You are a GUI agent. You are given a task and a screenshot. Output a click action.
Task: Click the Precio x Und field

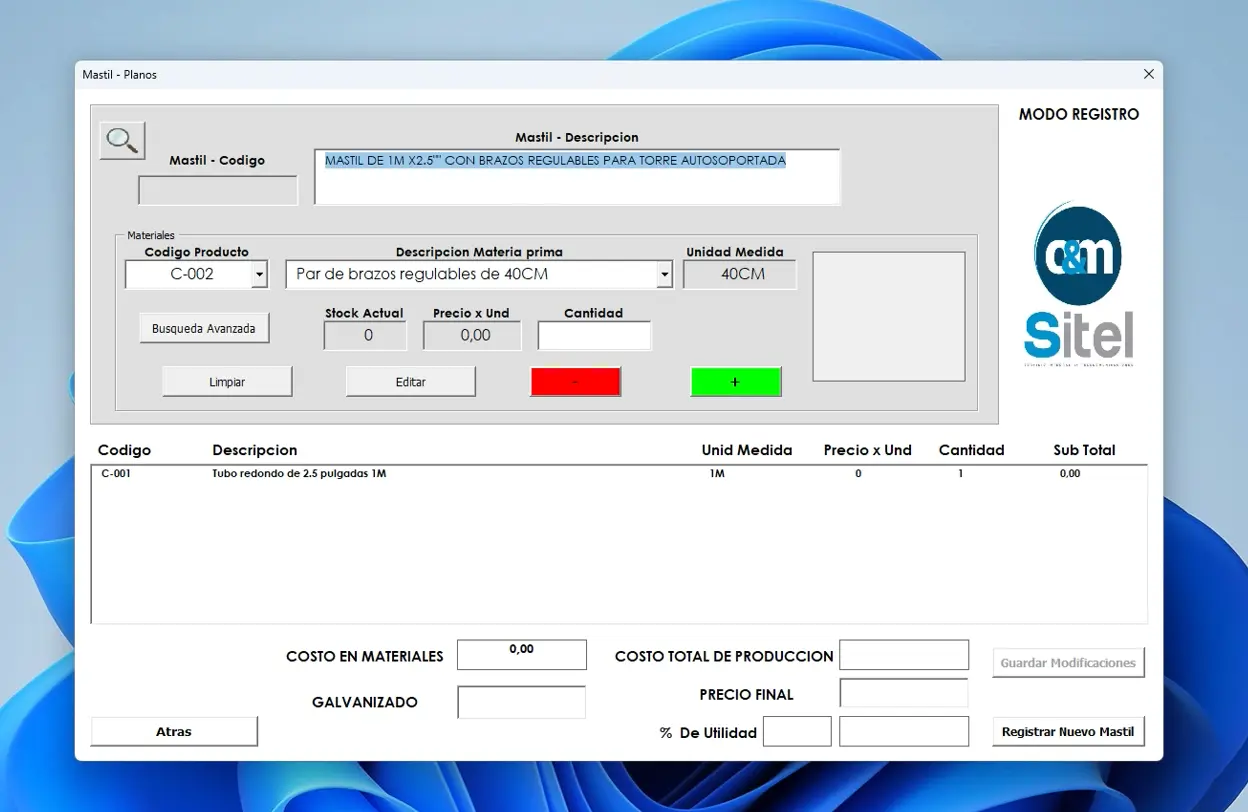[472, 336]
